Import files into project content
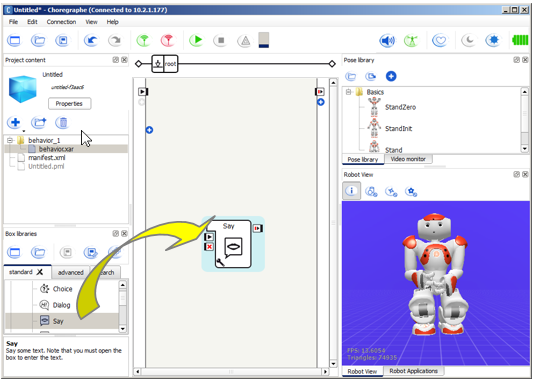Screen dimensions: 533x387 click(39, 122)
